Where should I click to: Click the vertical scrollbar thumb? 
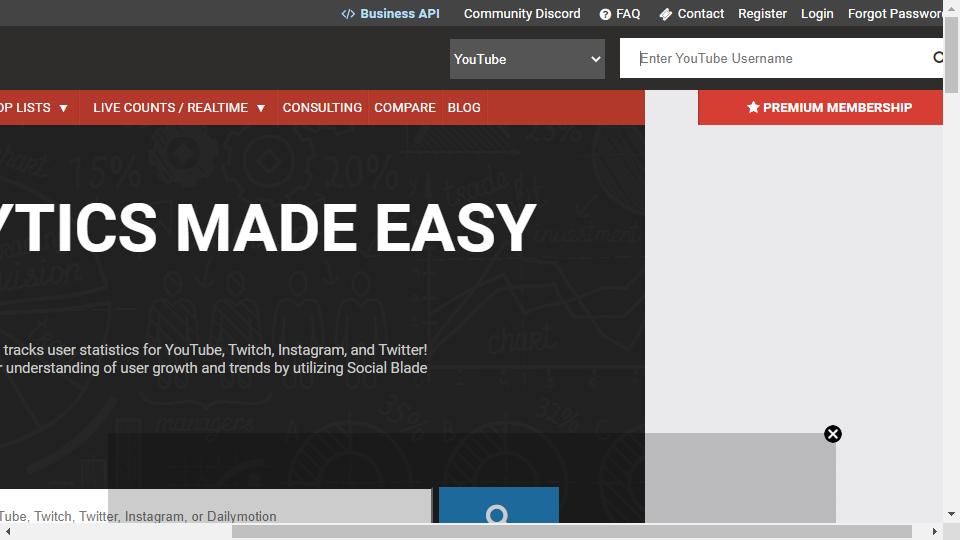pos(951,55)
